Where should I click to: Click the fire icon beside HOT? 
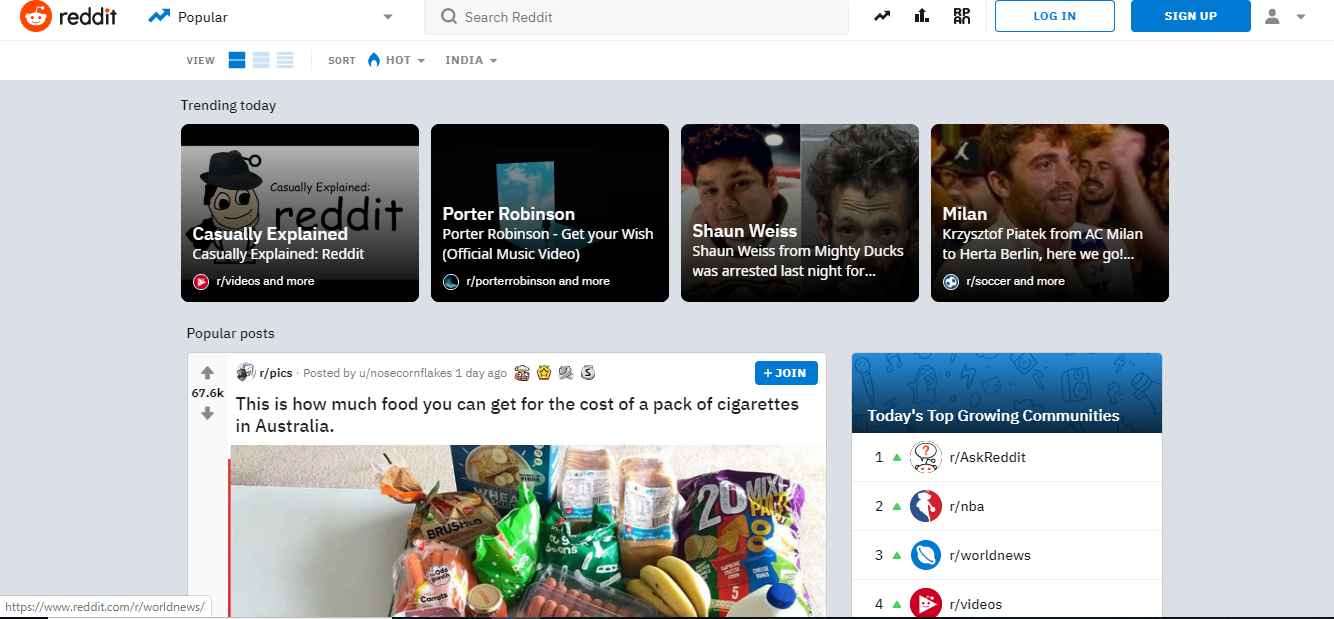374,60
